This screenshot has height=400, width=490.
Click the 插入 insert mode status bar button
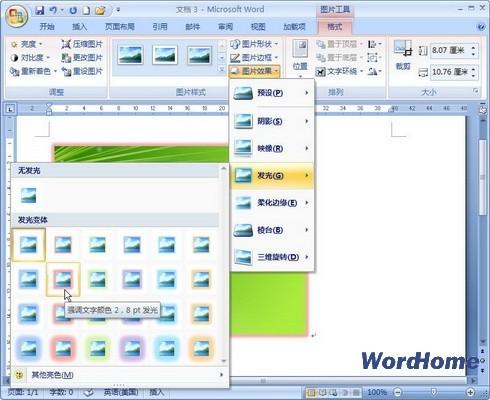point(156,392)
